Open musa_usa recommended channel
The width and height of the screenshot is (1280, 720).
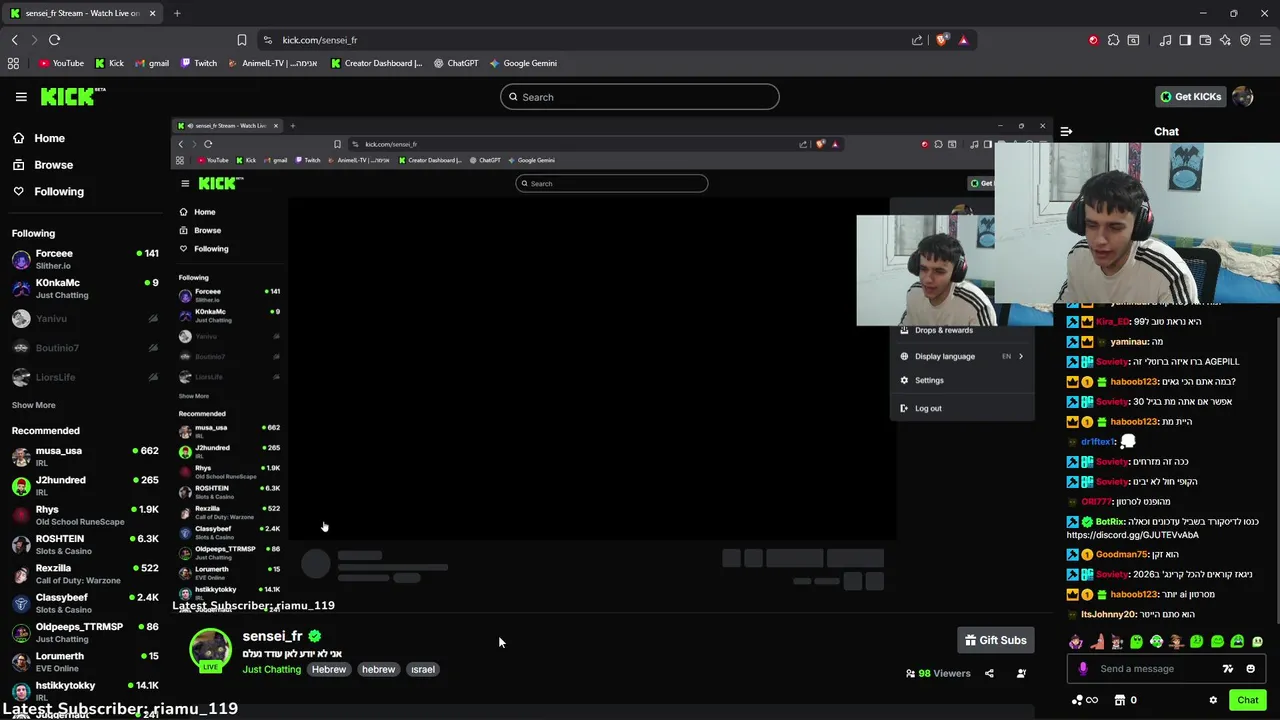coord(85,456)
